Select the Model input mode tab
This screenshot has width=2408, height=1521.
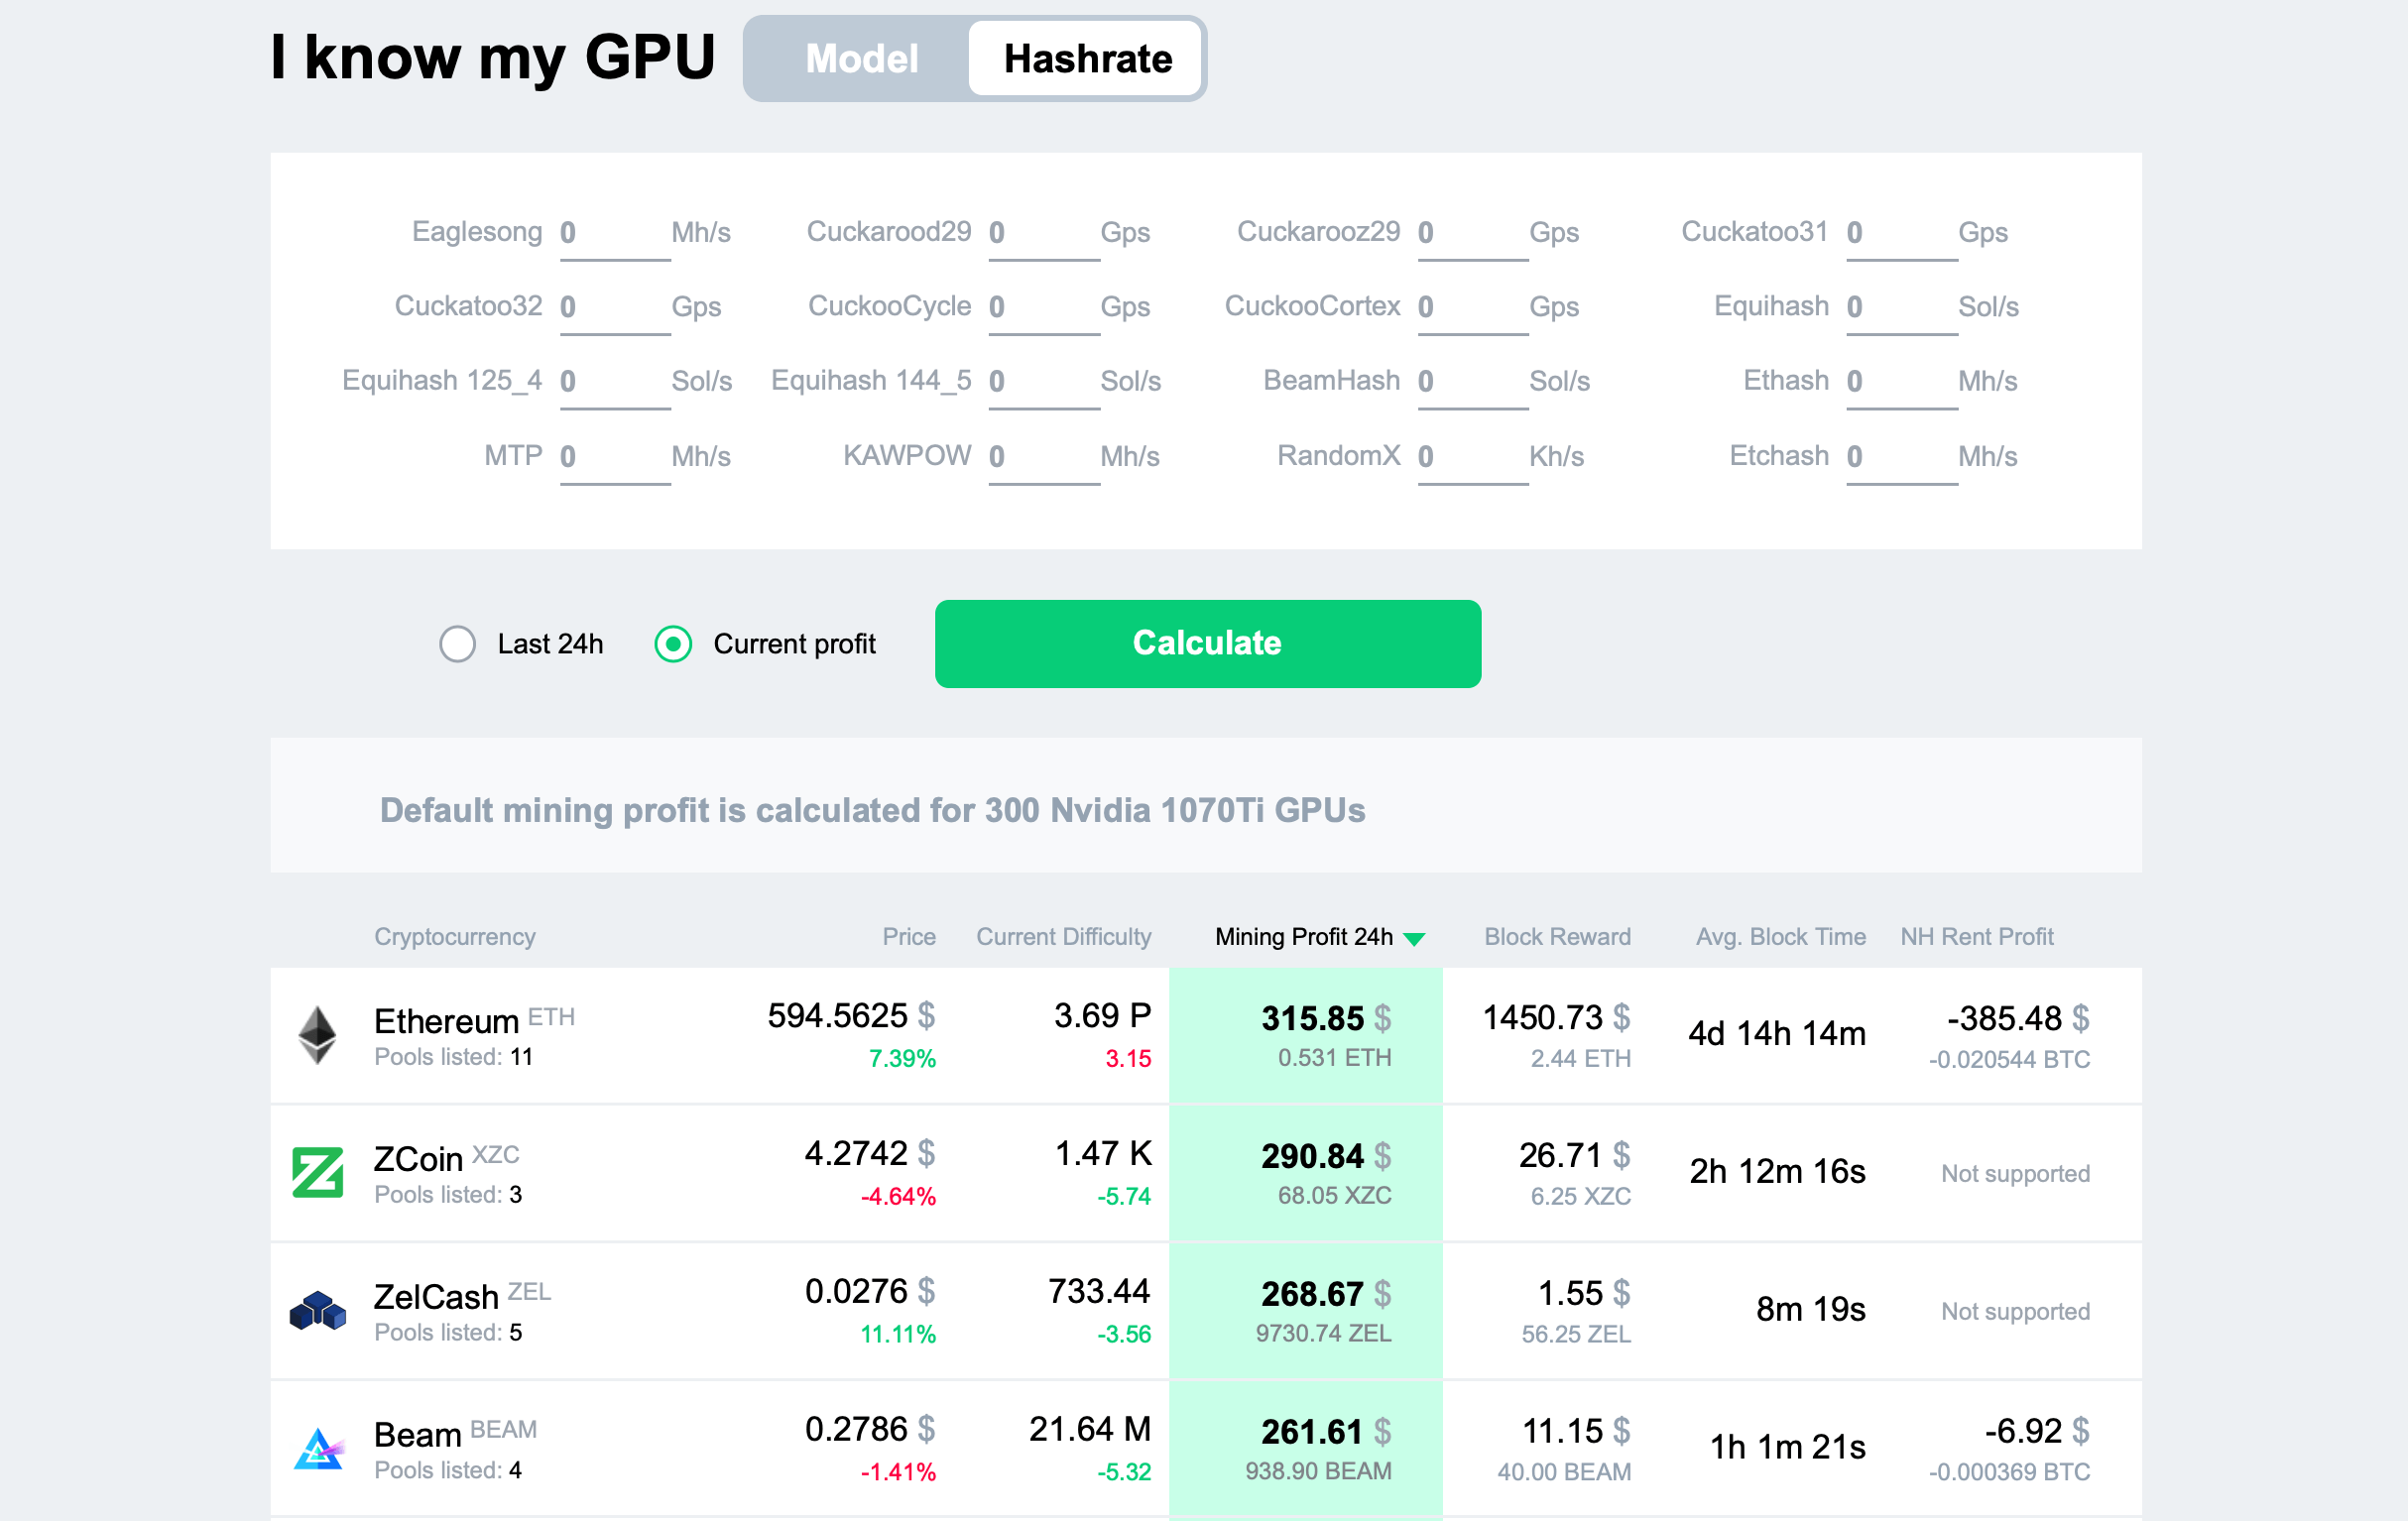(x=859, y=57)
